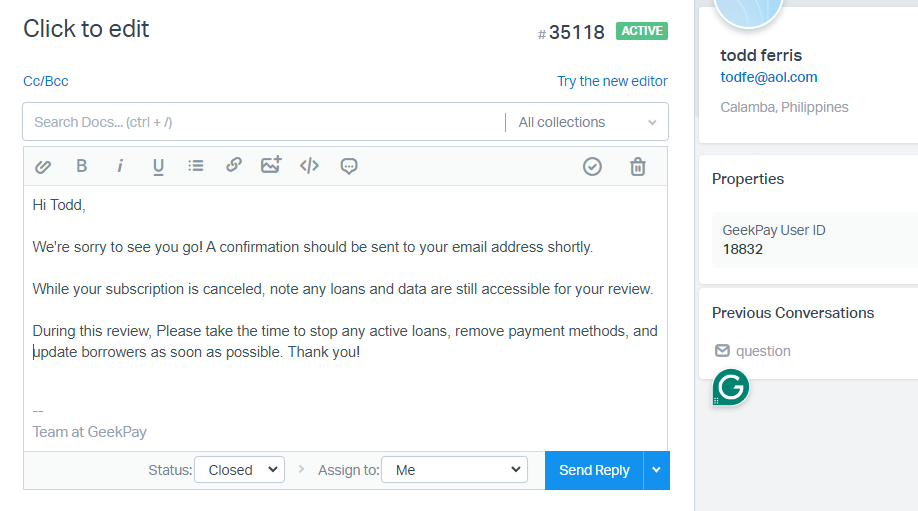
Task: Open the Status dropdown set to Closed
Action: pyautogui.click(x=239, y=470)
